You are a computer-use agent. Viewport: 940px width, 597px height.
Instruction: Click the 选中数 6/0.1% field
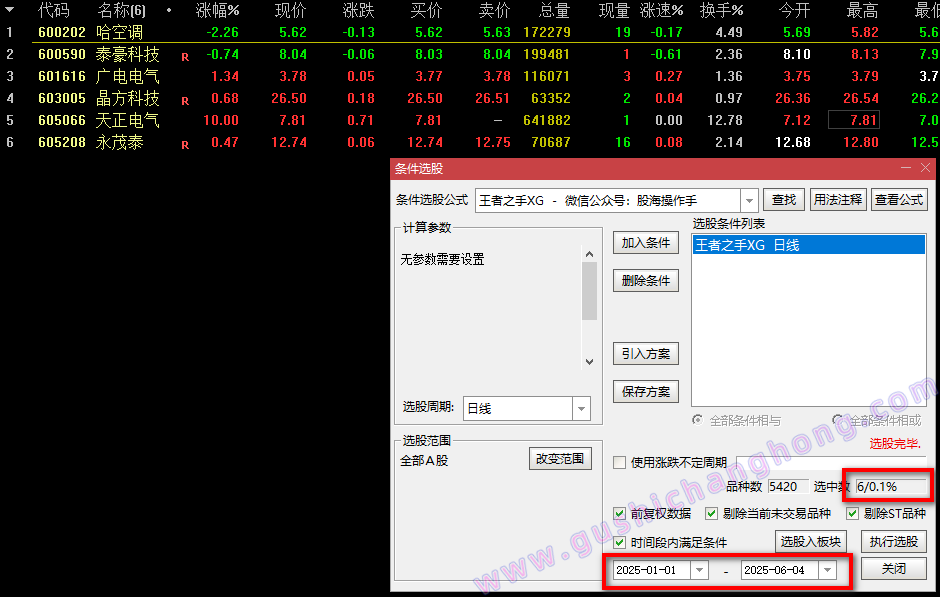click(x=891, y=487)
